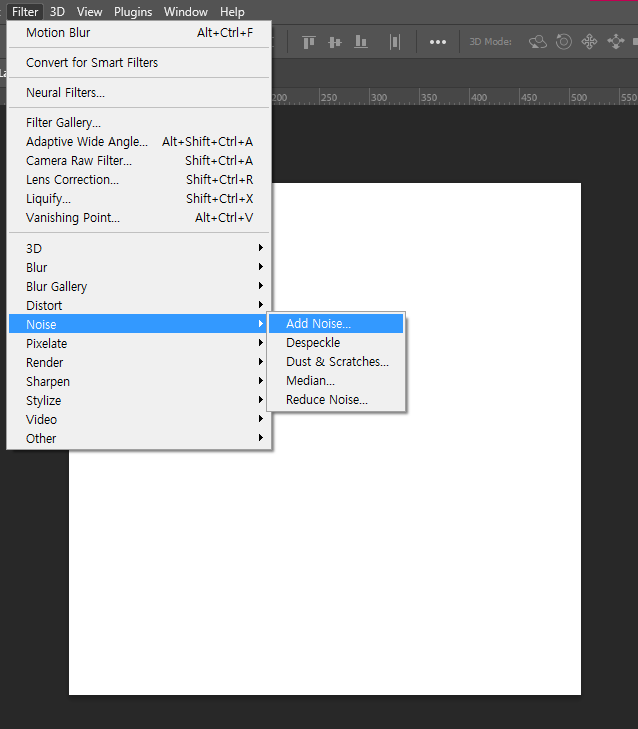
Task: Open the Liquify filter
Action: pos(139,199)
